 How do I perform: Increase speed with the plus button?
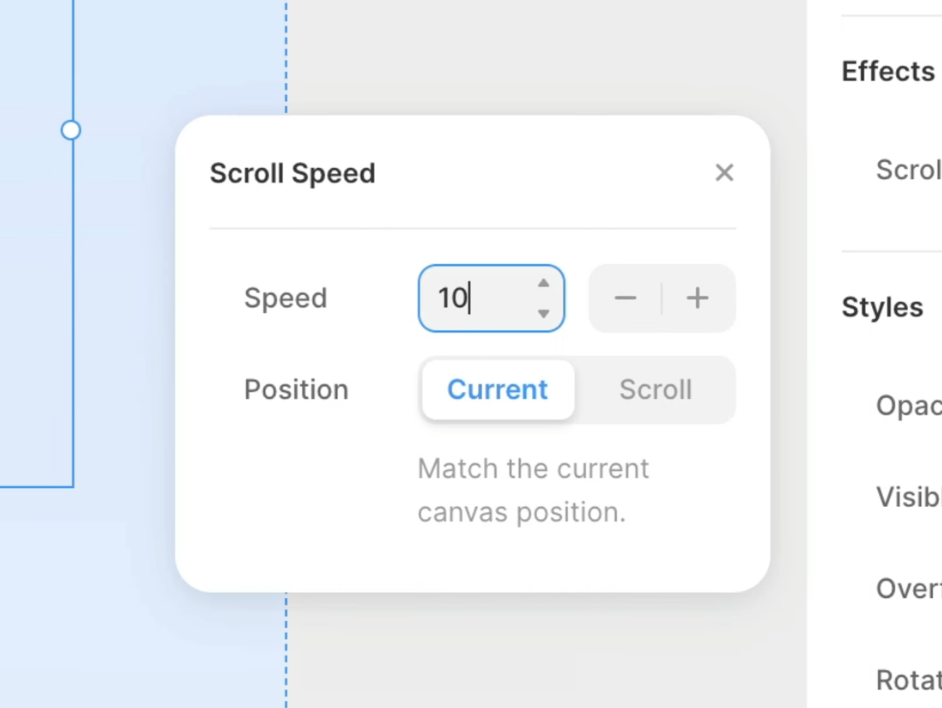(698, 298)
